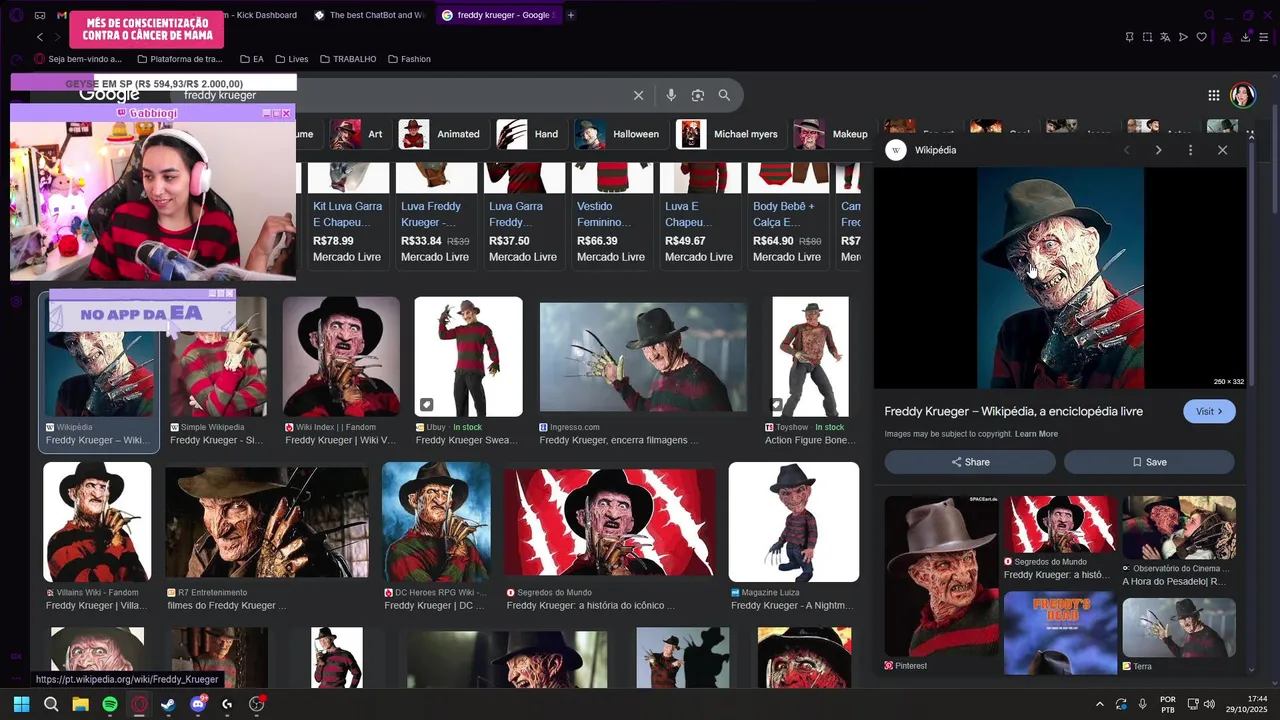
Task: Open the Freddy Krueger Wikipédia title link
Action: pyautogui.click(x=1013, y=411)
